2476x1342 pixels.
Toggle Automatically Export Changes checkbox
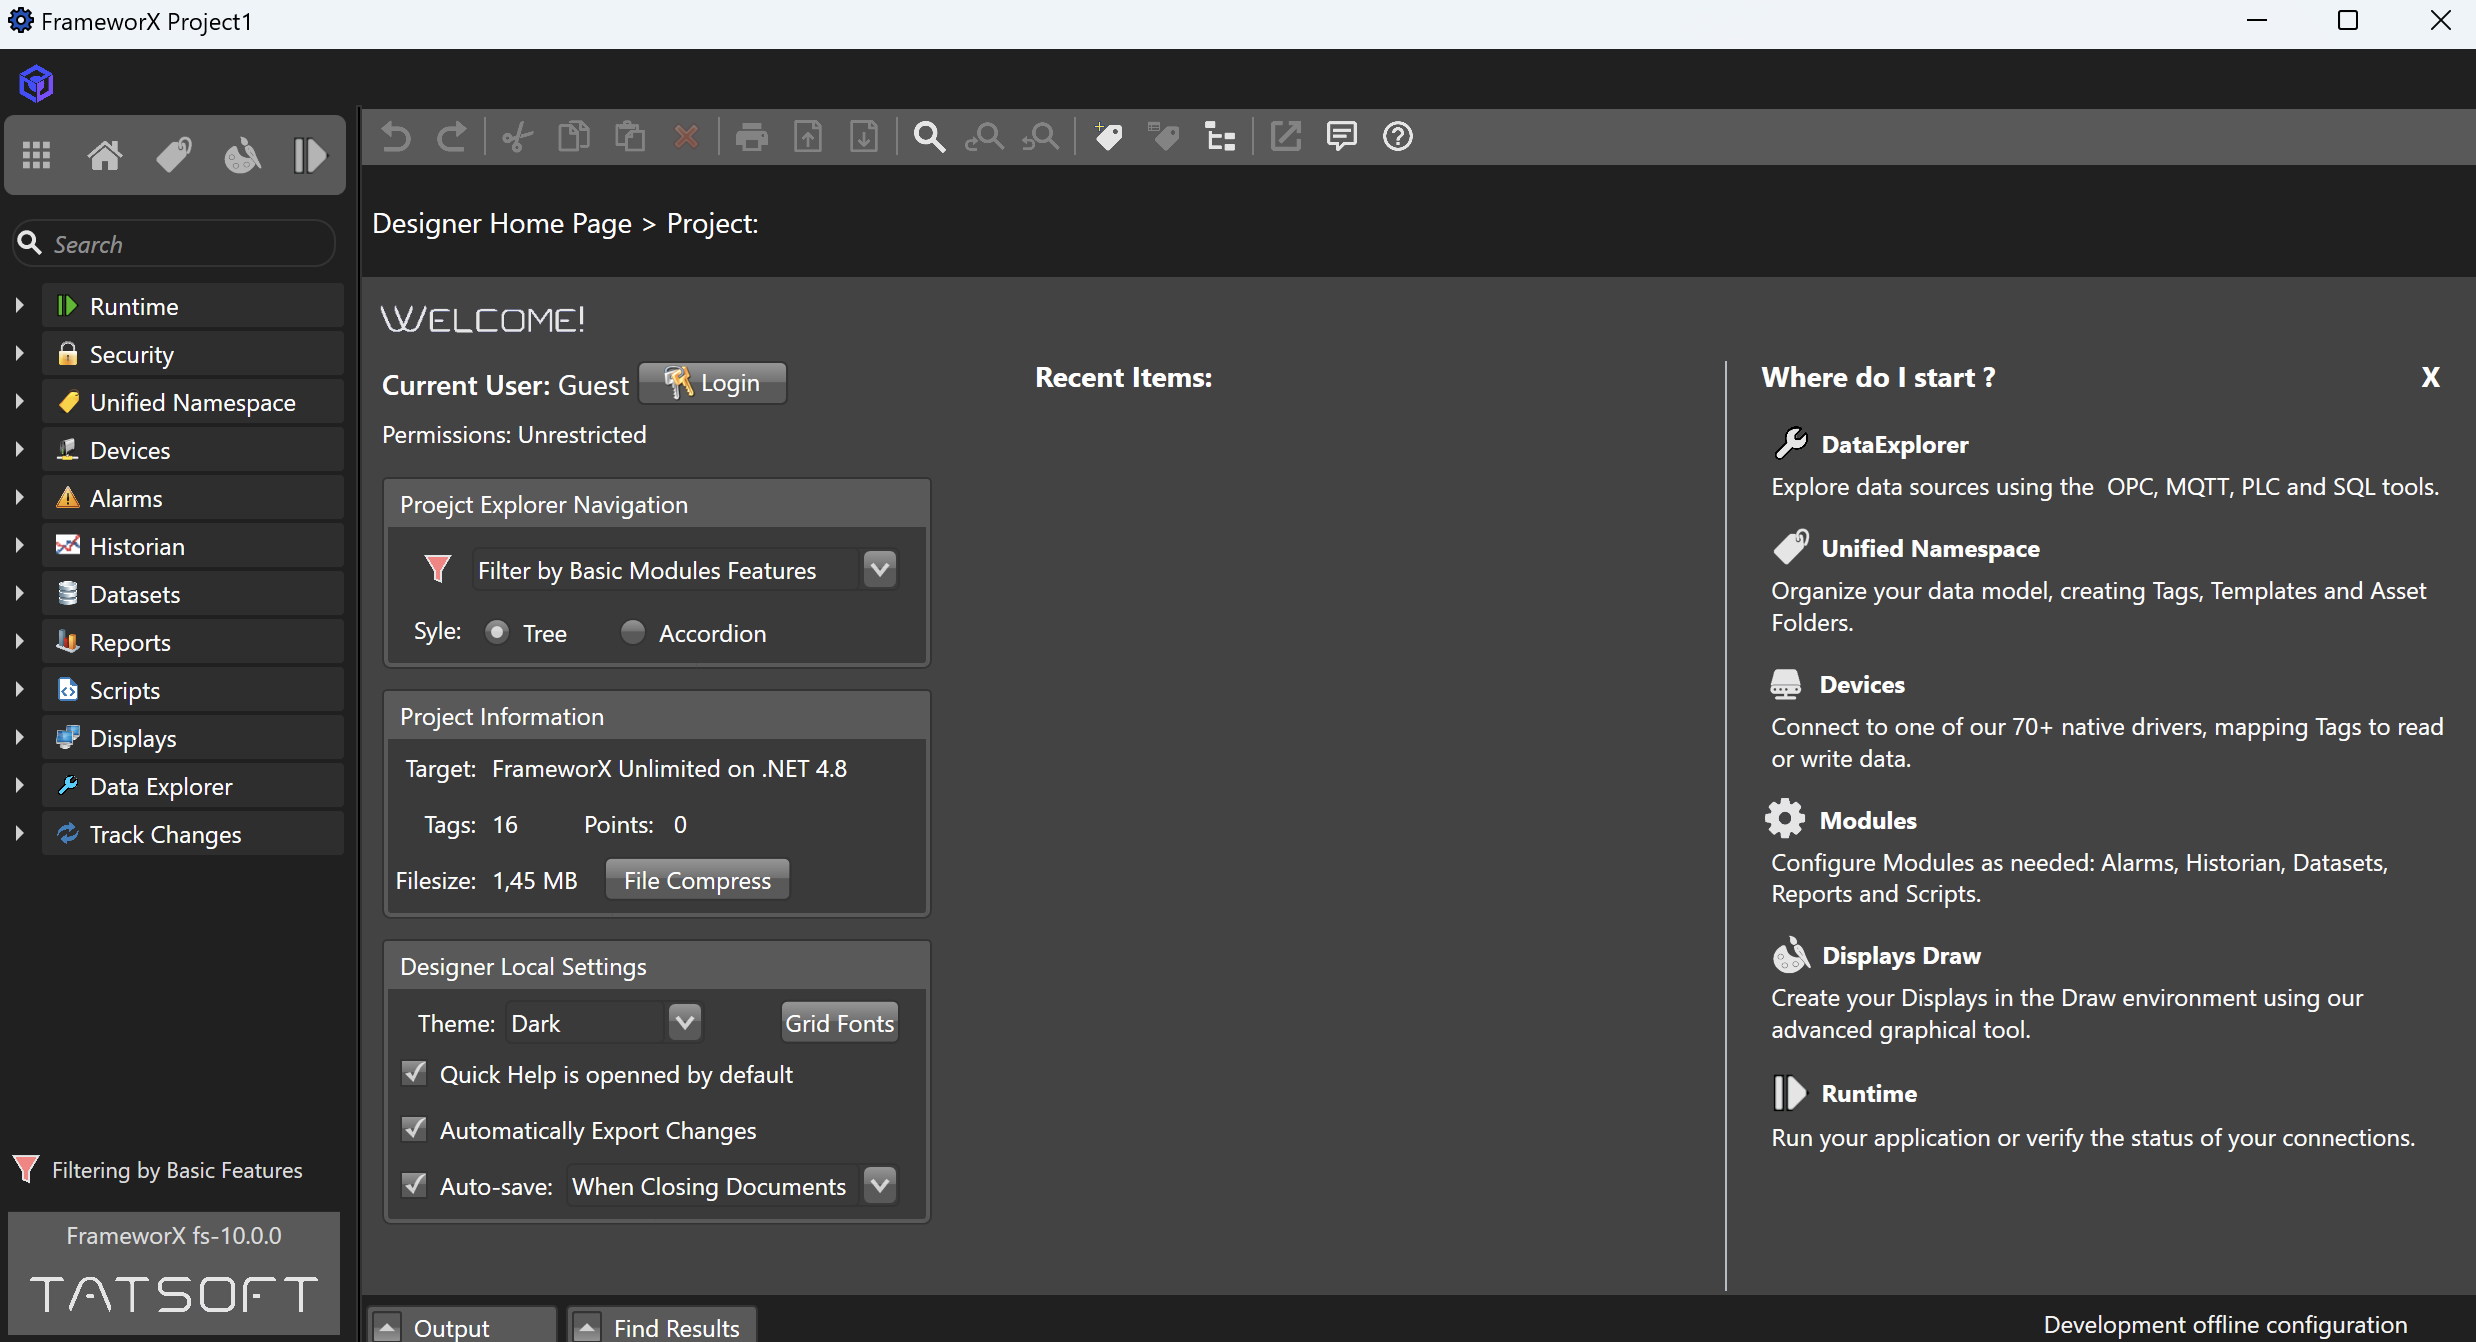pyautogui.click(x=414, y=1129)
